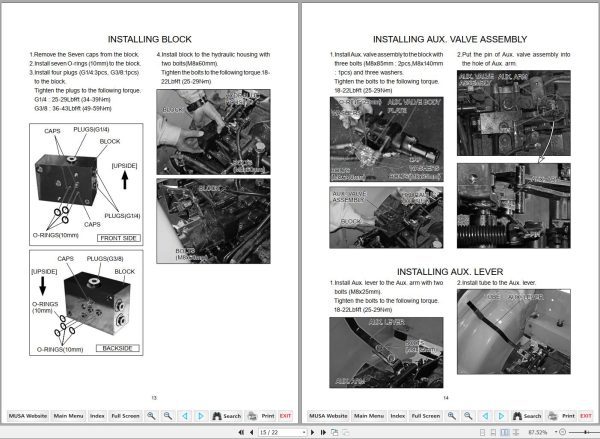Screen dimensions: 600x439
Task: Open Main Menu on page 13 toolbar
Action: (68, 416)
